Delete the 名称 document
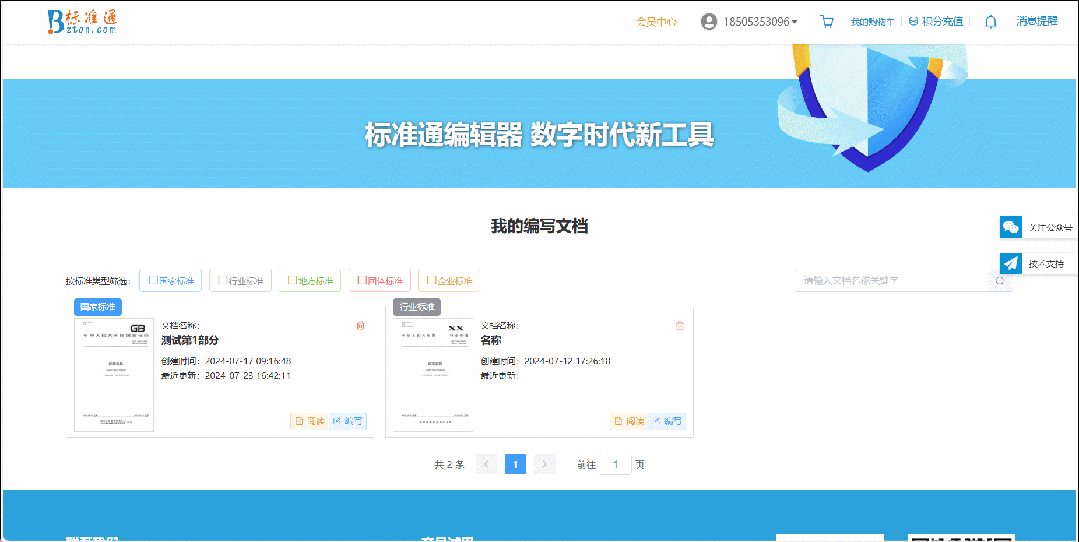Viewport: 1079px width, 542px height. tap(680, 326)
